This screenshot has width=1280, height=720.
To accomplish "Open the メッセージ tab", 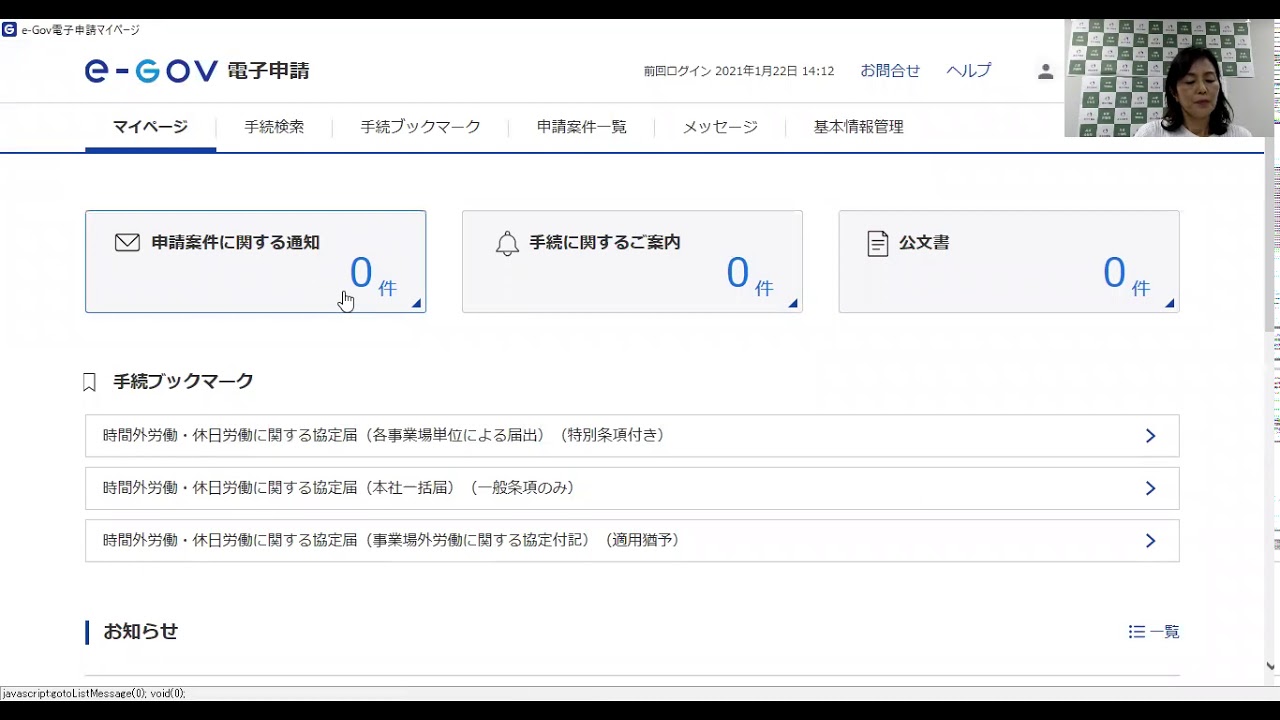I will (x=720, y=127).
